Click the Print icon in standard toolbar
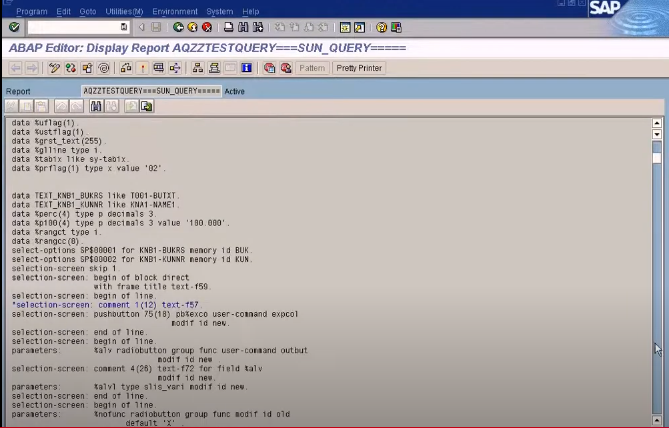This screenshot has height=428, width=669. [x=229, y=27]
